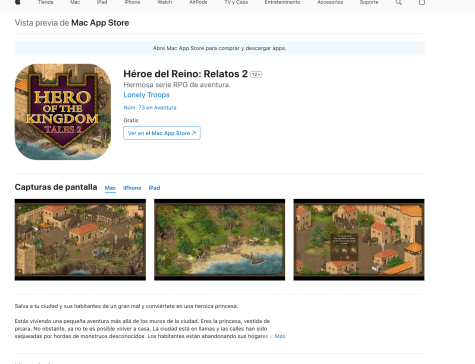Select the Mac screenshots tab
475x364 pixels.
(110, 188)
